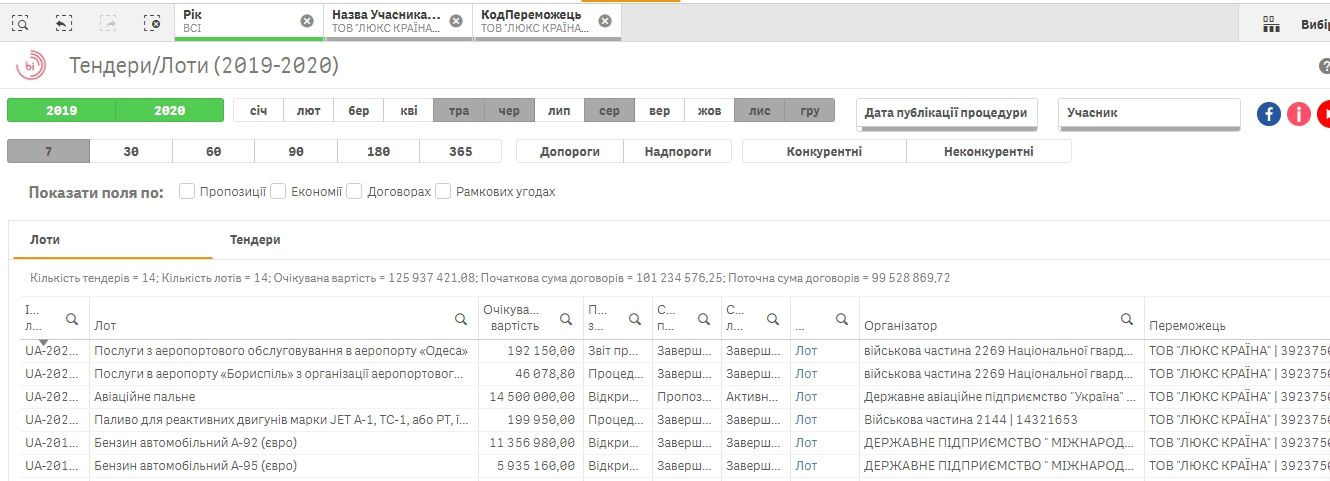Filter by Конкурентні procedures
The width and height of the screenshot is (1330, 481).
(824, 151)
